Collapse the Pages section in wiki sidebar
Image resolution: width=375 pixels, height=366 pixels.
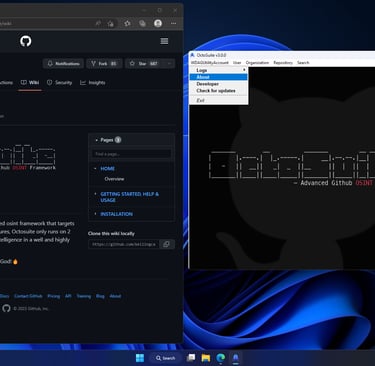point(96,140)
